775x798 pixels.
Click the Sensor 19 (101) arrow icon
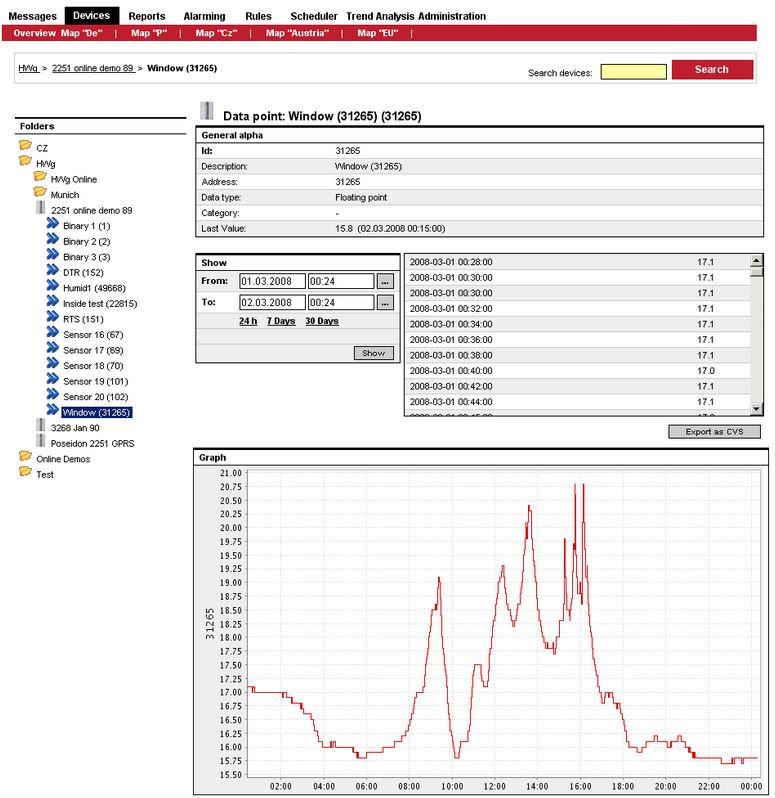[x=52, y=379]
